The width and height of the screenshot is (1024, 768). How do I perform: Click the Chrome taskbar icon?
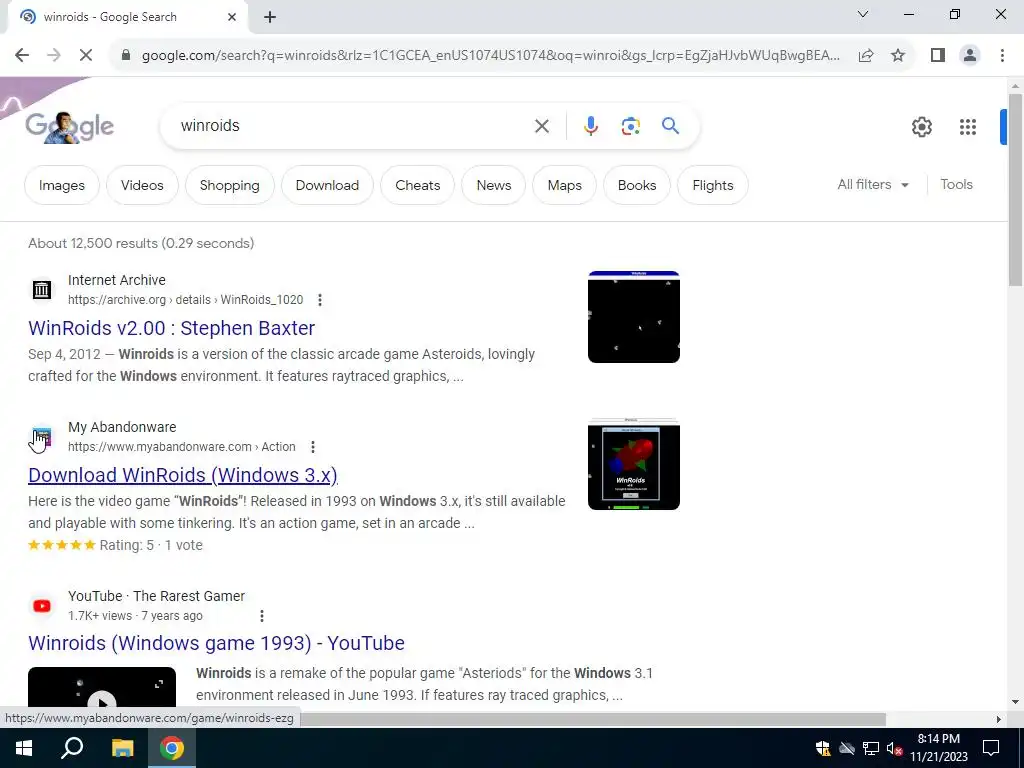click(x=172, y=748)
